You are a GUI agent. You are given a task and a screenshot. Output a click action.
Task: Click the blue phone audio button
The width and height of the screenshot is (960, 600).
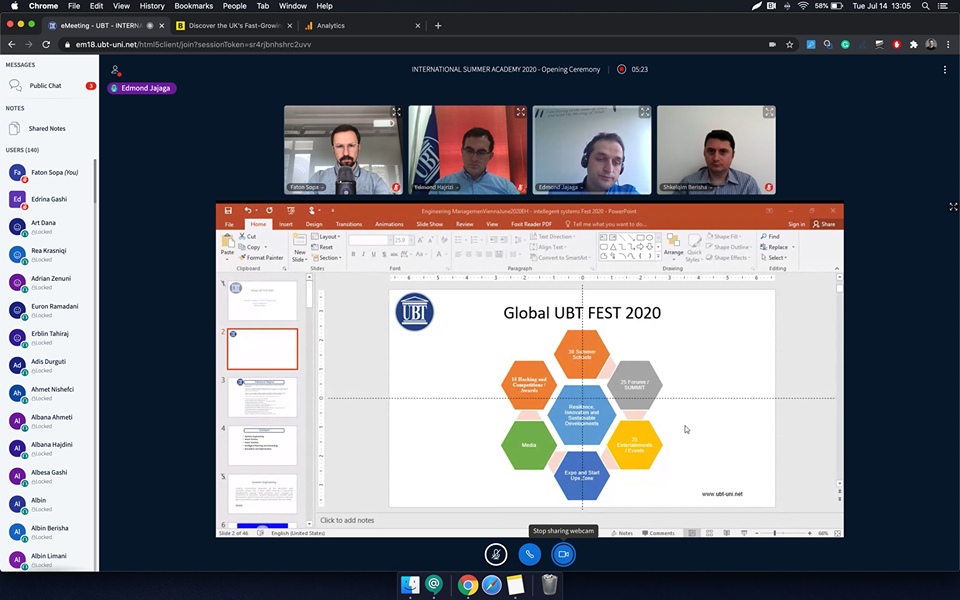tap(530, 555)
